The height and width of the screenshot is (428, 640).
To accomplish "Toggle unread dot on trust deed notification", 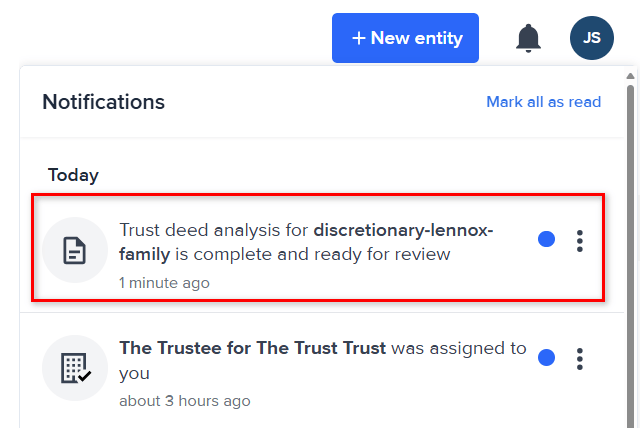I will pyautogui.click(x=546, y=239).
